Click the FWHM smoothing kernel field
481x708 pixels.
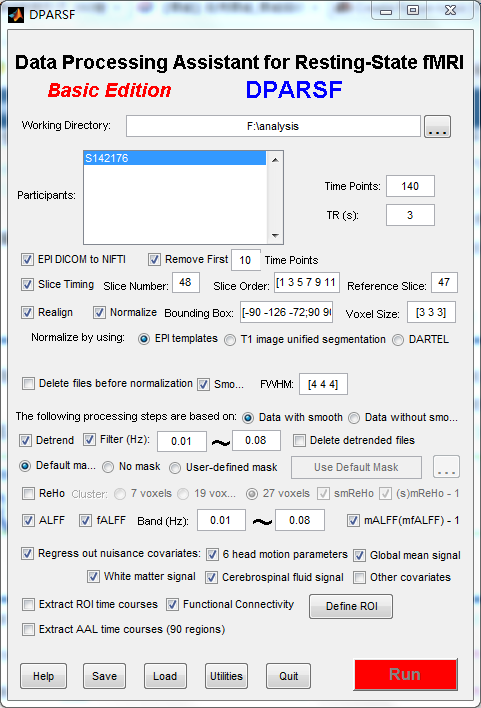pos(323,384)
